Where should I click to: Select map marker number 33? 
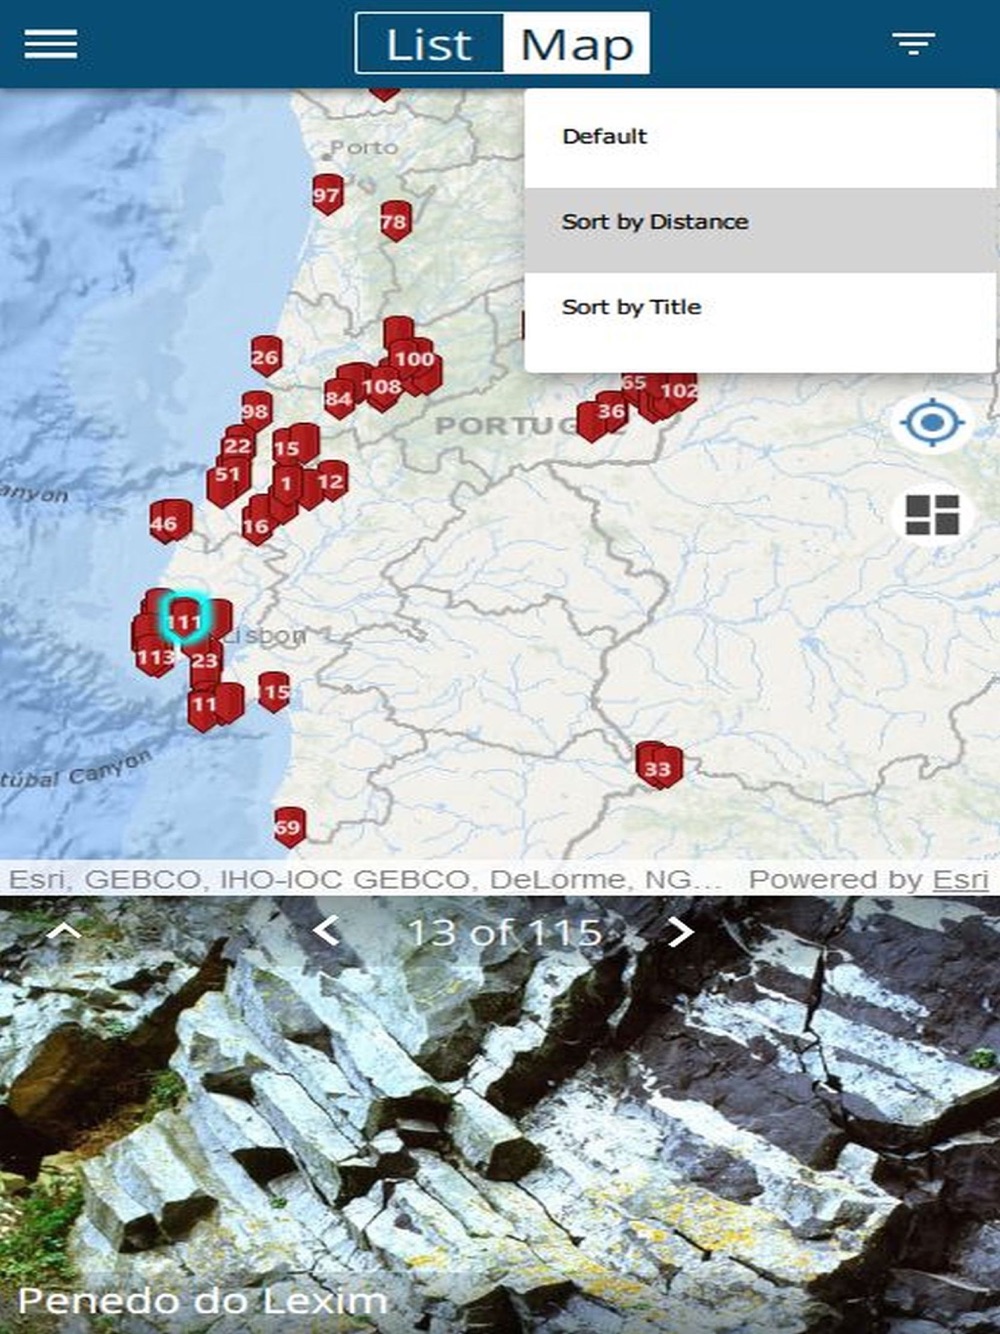click(x=659, y=767)
